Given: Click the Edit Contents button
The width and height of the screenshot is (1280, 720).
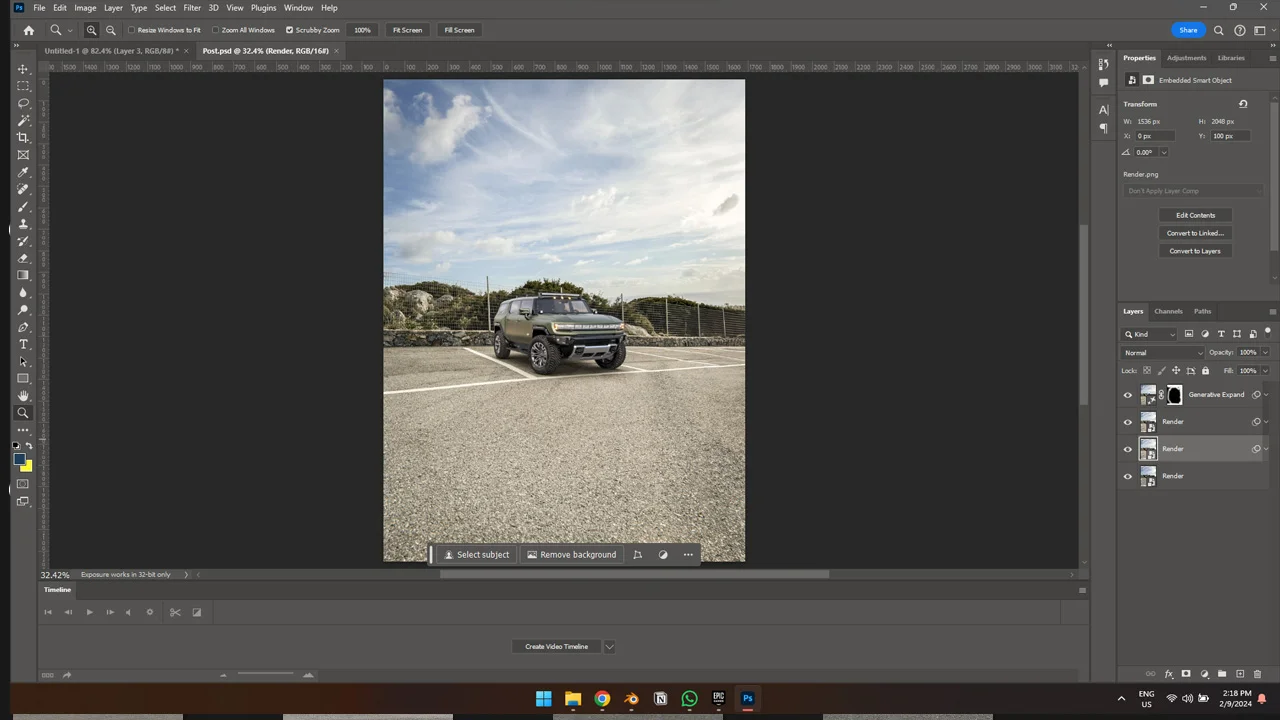Looking at the screenshot, I should point(1195,215).
